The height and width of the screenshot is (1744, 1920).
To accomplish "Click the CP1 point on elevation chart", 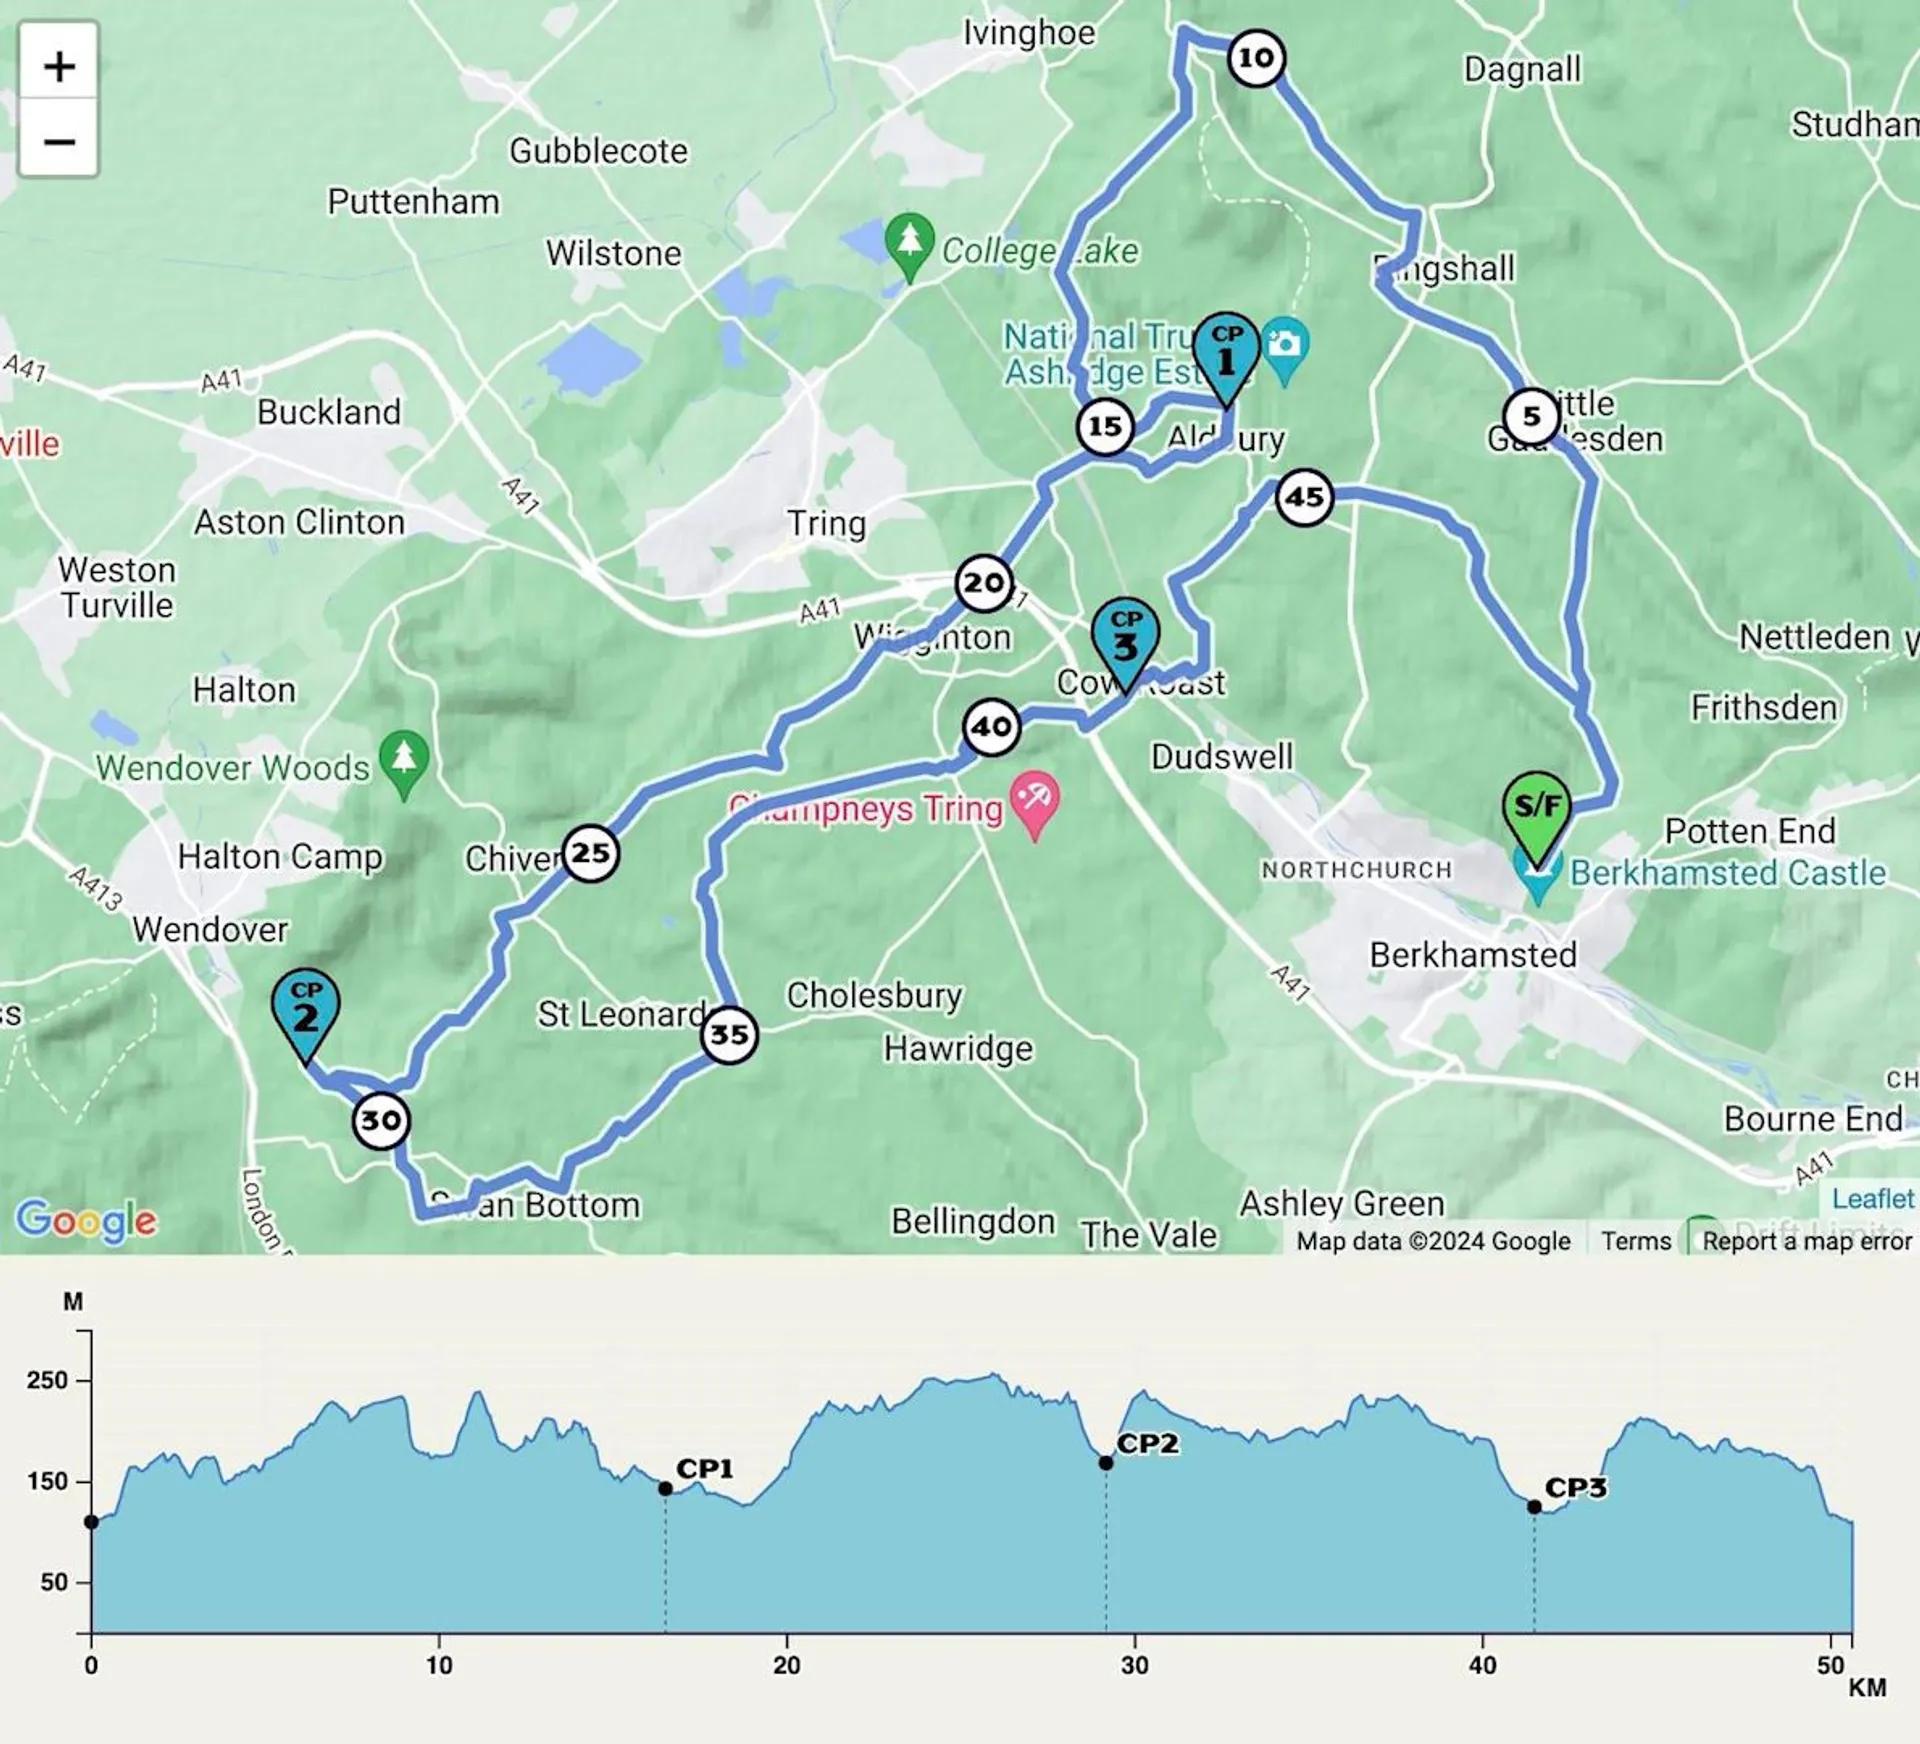I will [666, 1489].
